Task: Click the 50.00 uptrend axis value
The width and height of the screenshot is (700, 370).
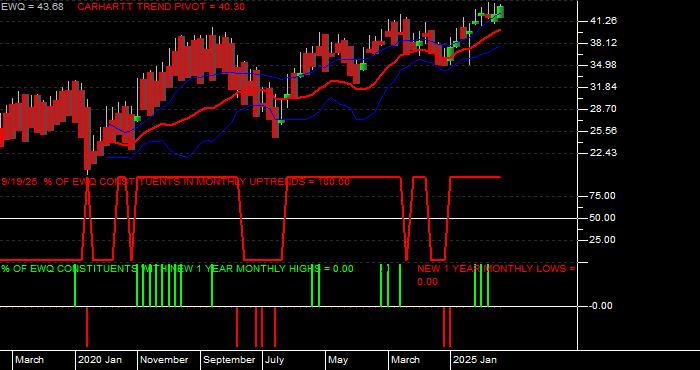Action: tap(603, 218)
